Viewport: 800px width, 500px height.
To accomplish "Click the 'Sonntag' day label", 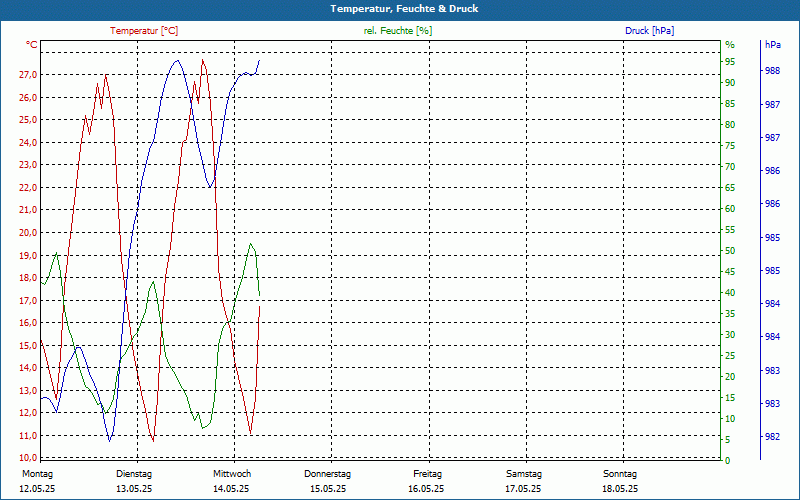I will pyautogui.click(x=620, y=474).
